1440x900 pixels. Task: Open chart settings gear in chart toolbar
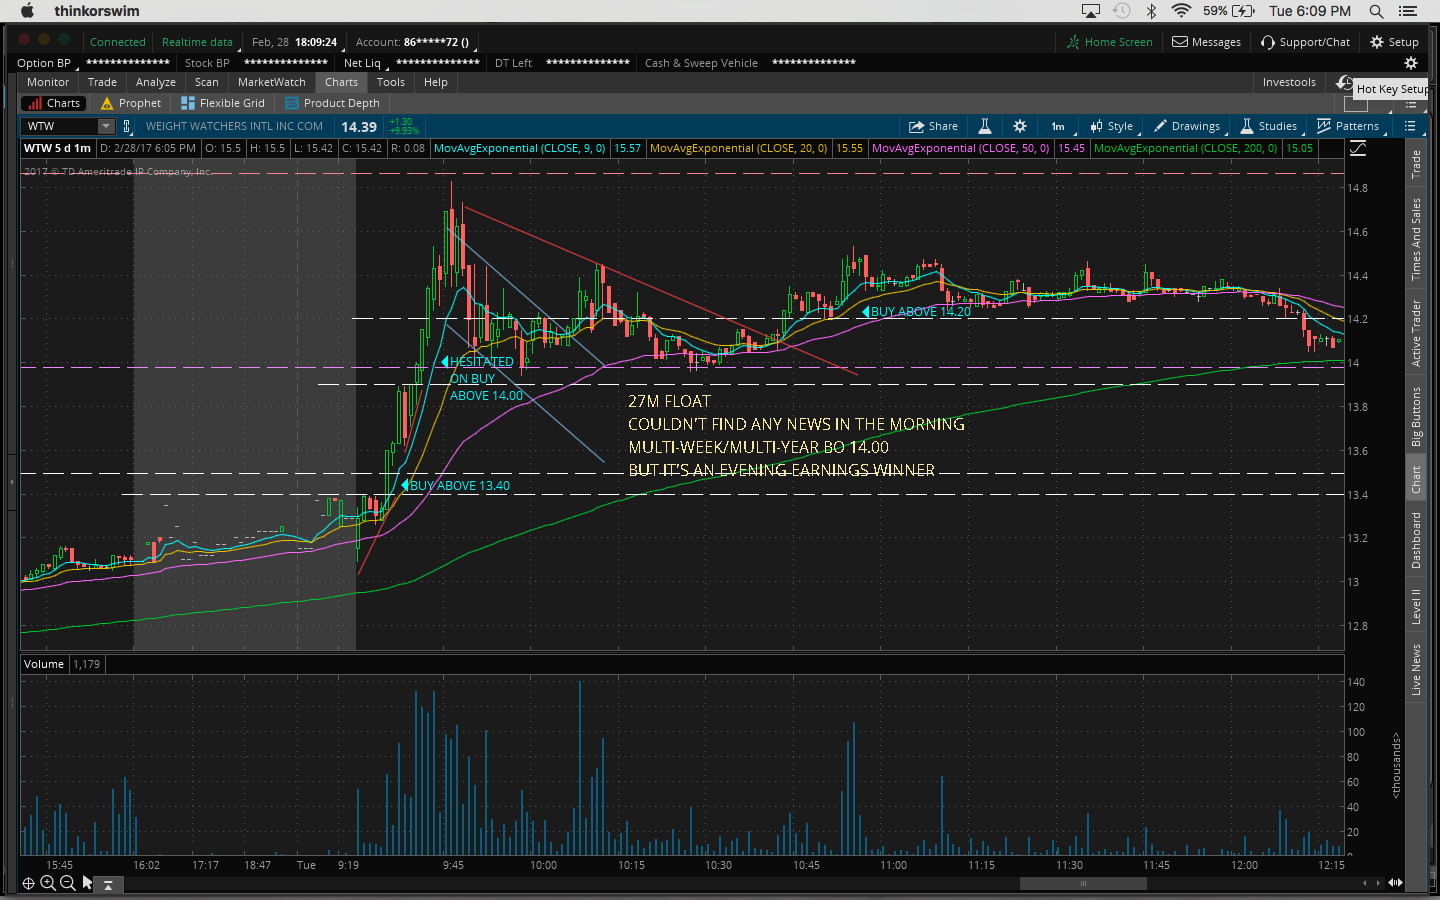coord(1019,126)
